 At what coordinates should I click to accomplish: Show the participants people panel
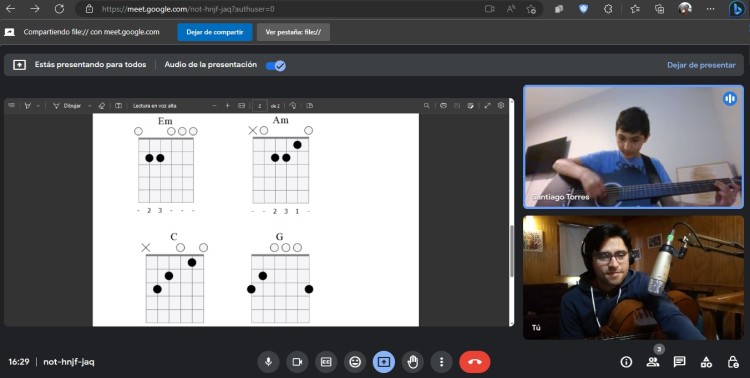pyautogui.click(x=652, y=362)
